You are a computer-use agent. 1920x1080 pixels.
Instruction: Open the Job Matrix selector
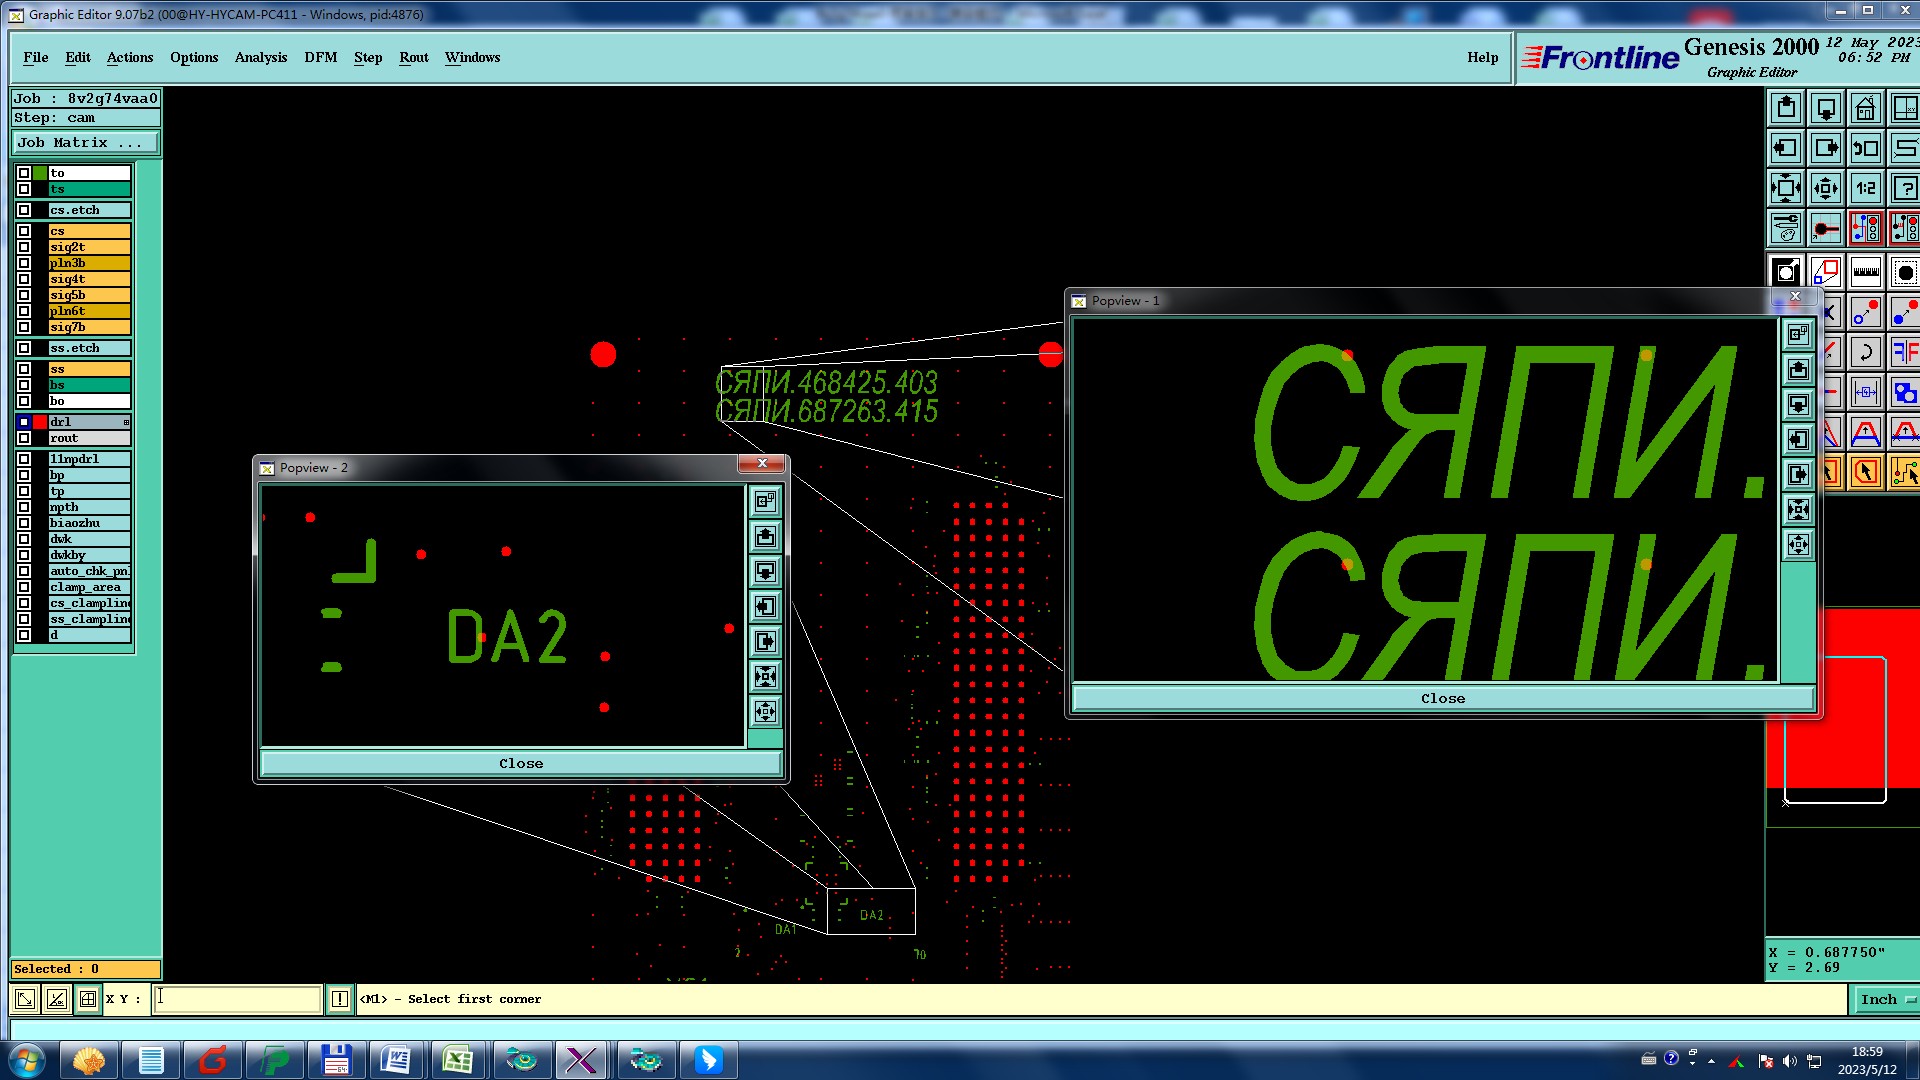pos(85,143)
